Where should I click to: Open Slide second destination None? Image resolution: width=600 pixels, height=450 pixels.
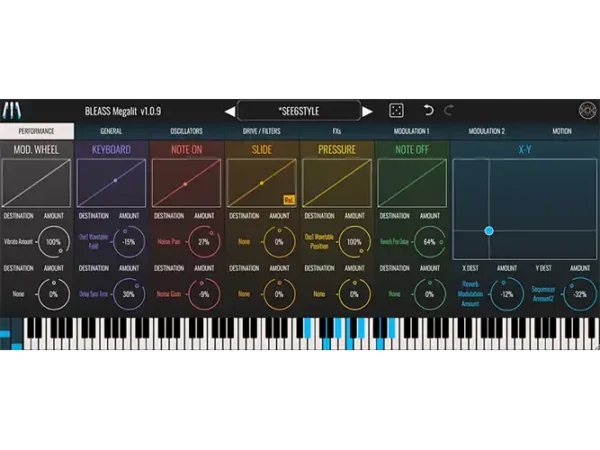click(244, 294)
